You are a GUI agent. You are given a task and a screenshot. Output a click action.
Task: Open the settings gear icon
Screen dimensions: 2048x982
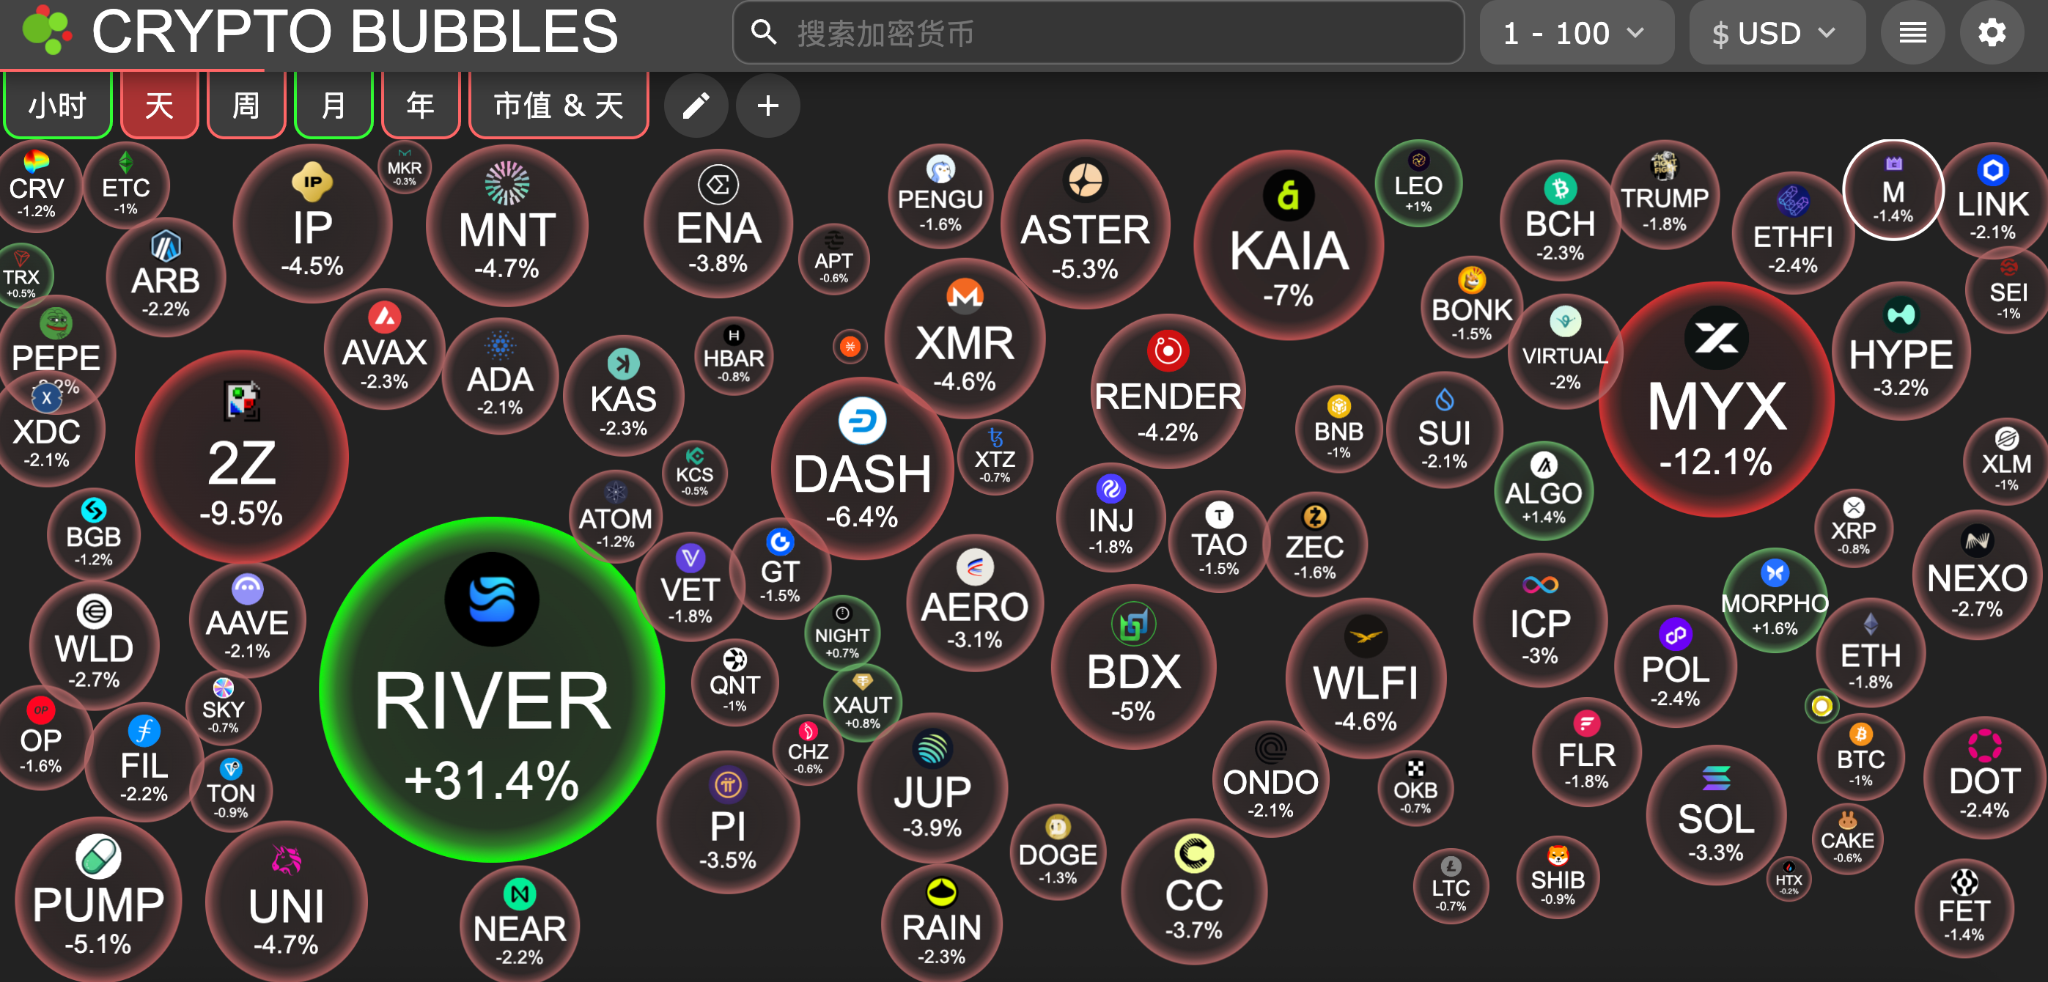tap(1991, 33)
